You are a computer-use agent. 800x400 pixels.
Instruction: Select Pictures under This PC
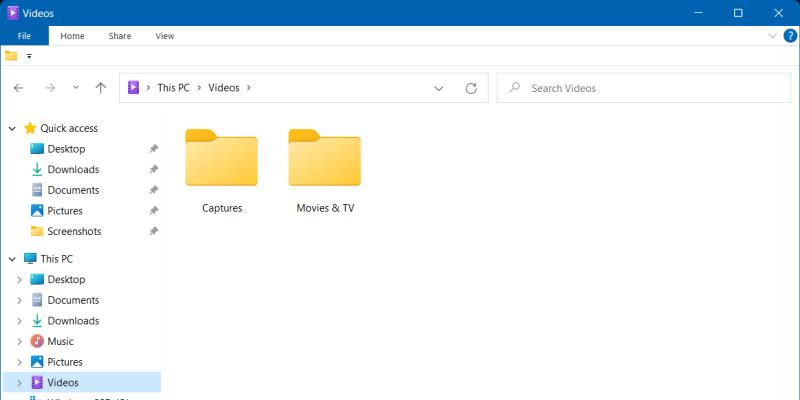pos(65,362)
